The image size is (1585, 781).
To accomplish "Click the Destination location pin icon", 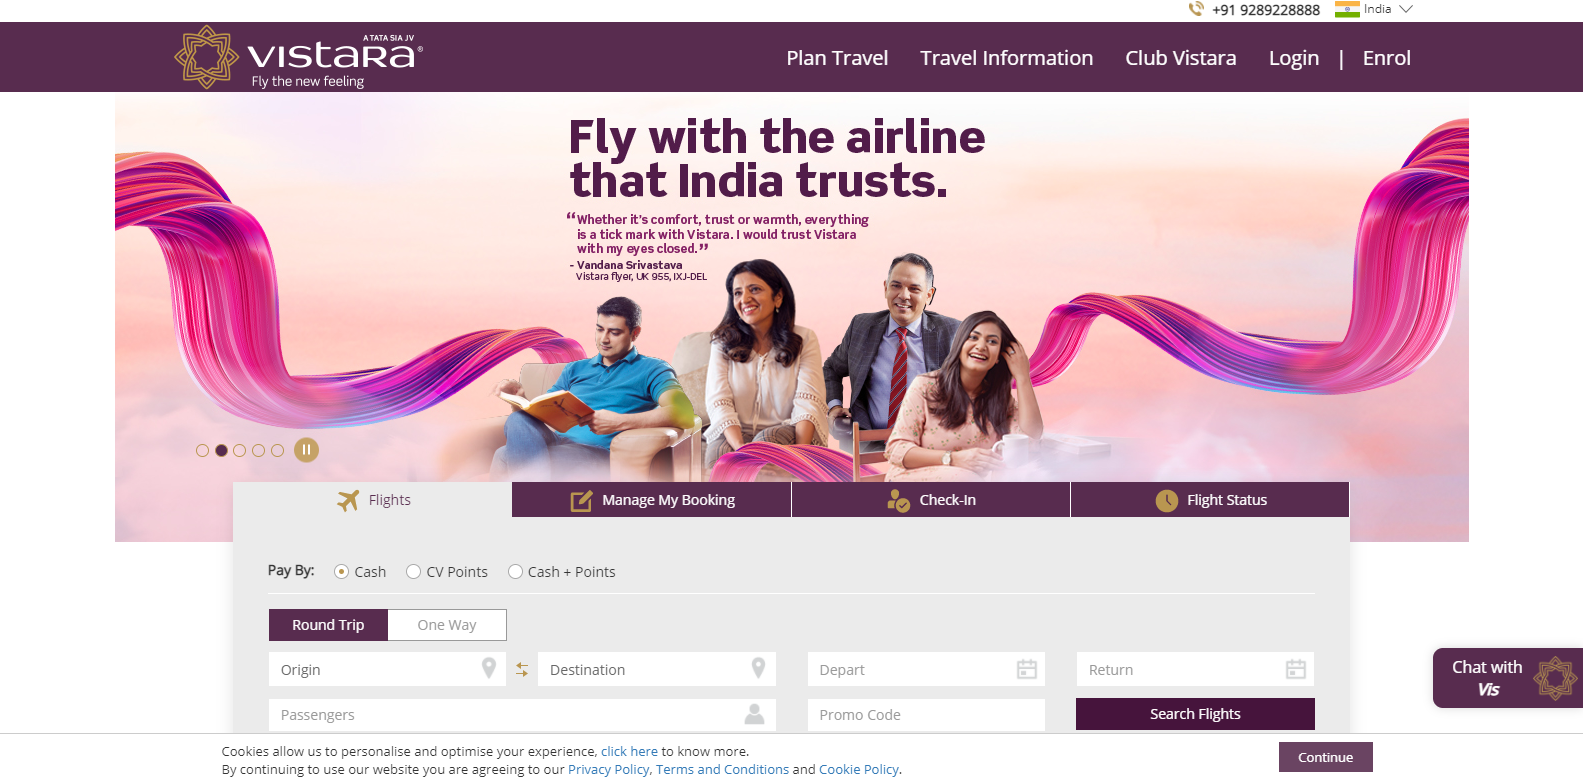I will click(758, 668).
